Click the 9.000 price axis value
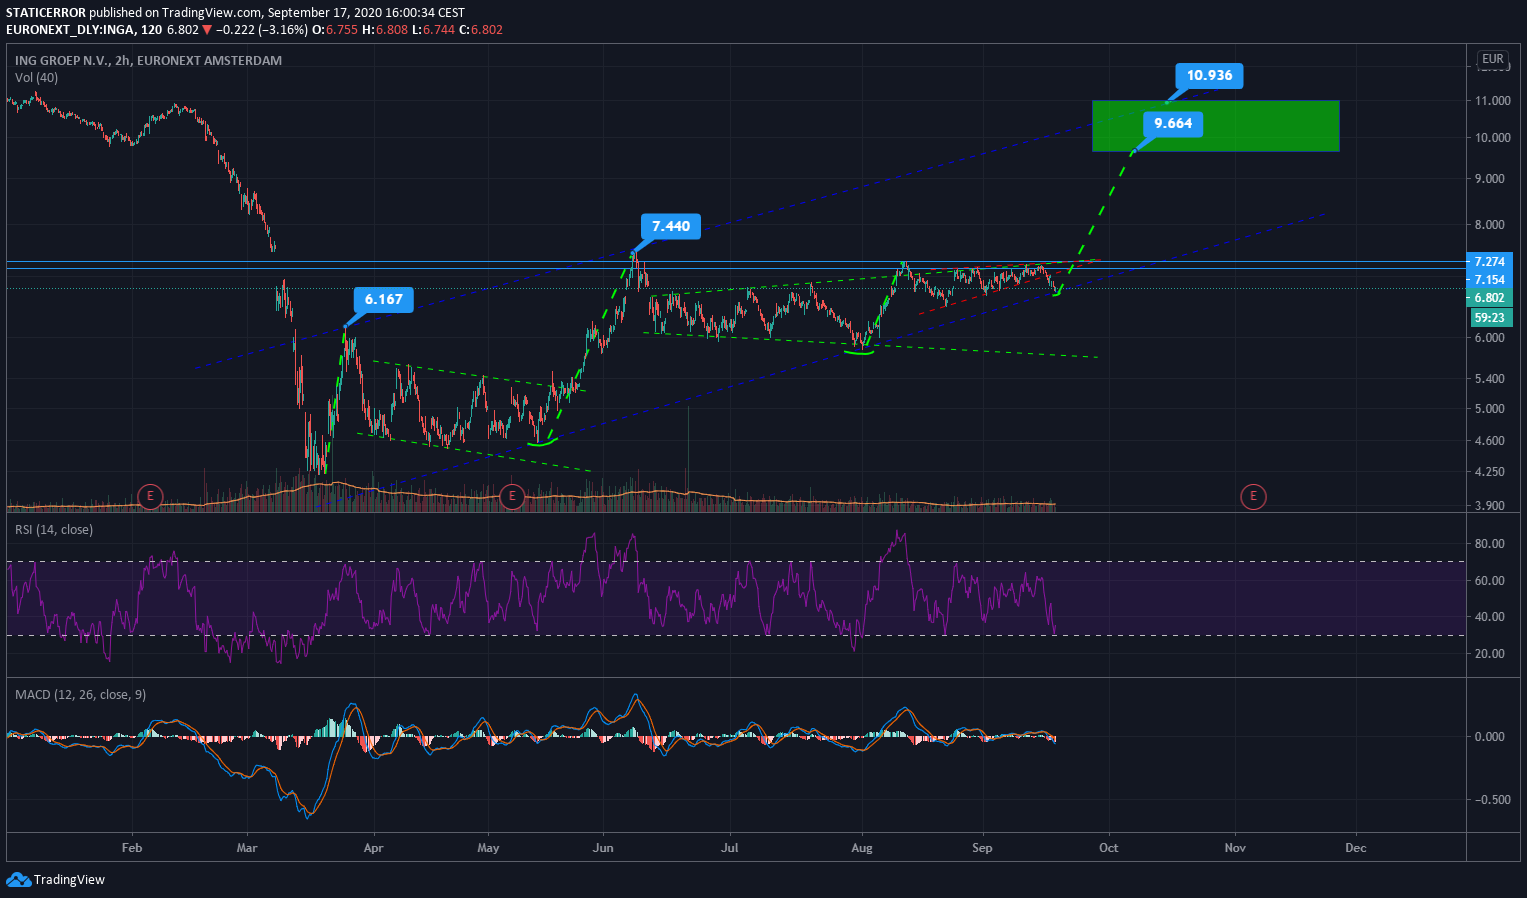 click(1490, 179)
